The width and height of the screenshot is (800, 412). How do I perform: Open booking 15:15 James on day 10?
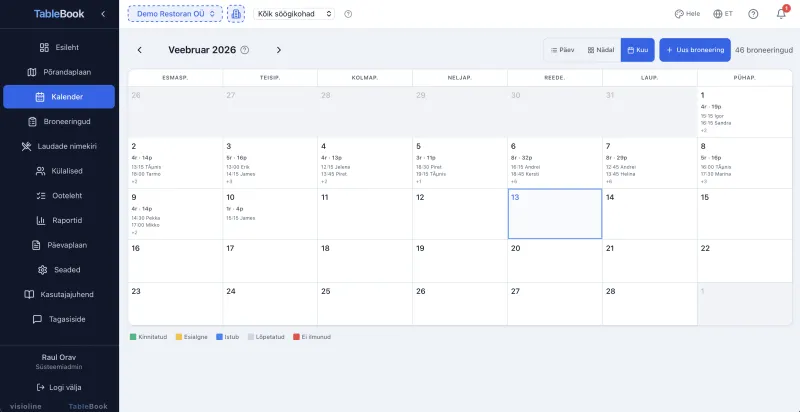(241, 218)
